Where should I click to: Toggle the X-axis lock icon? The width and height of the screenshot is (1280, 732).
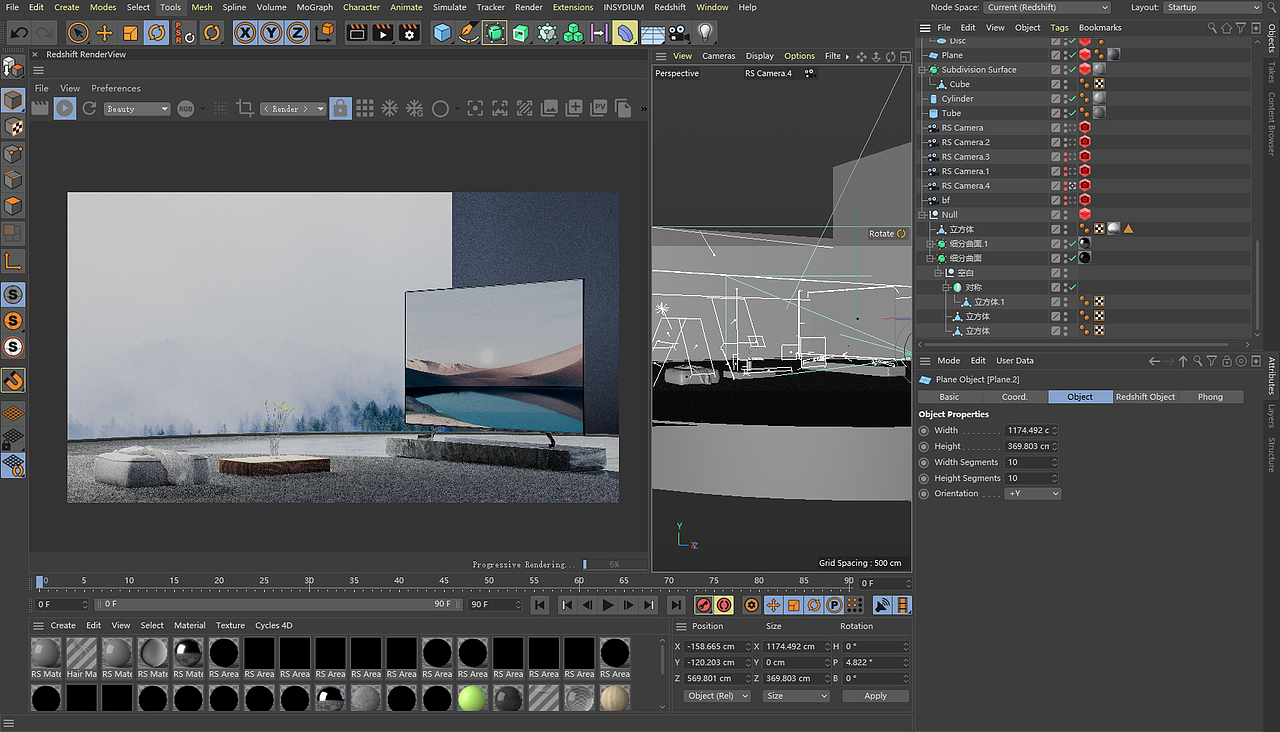245,33
